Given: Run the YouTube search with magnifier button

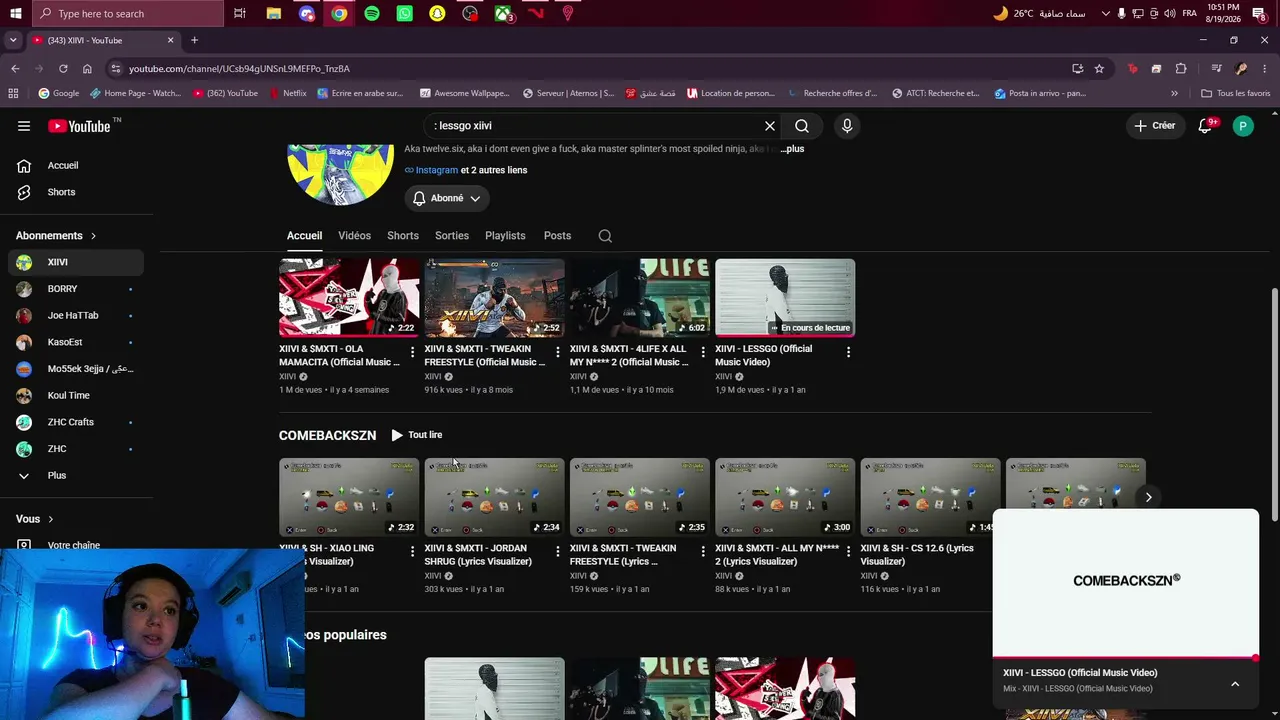Looking at the screenshot, I should click(802, 126).
